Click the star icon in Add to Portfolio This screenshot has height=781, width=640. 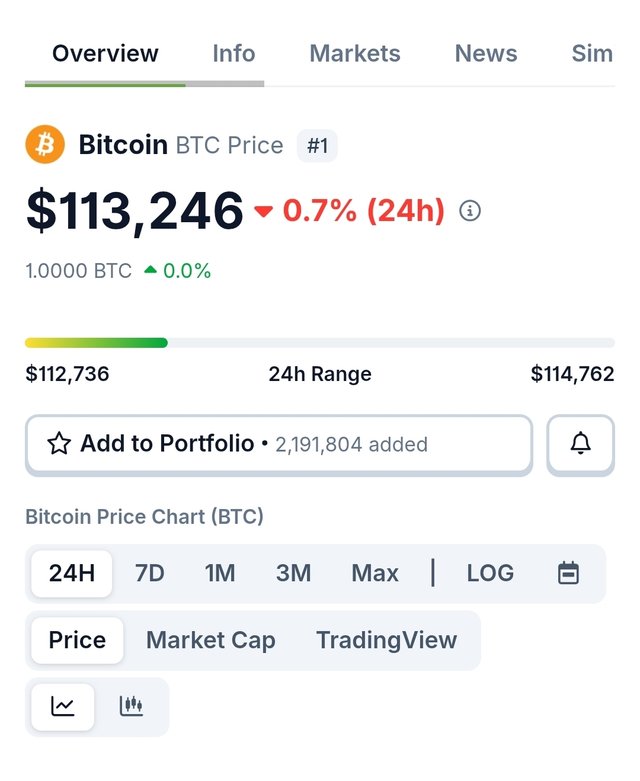59,444
